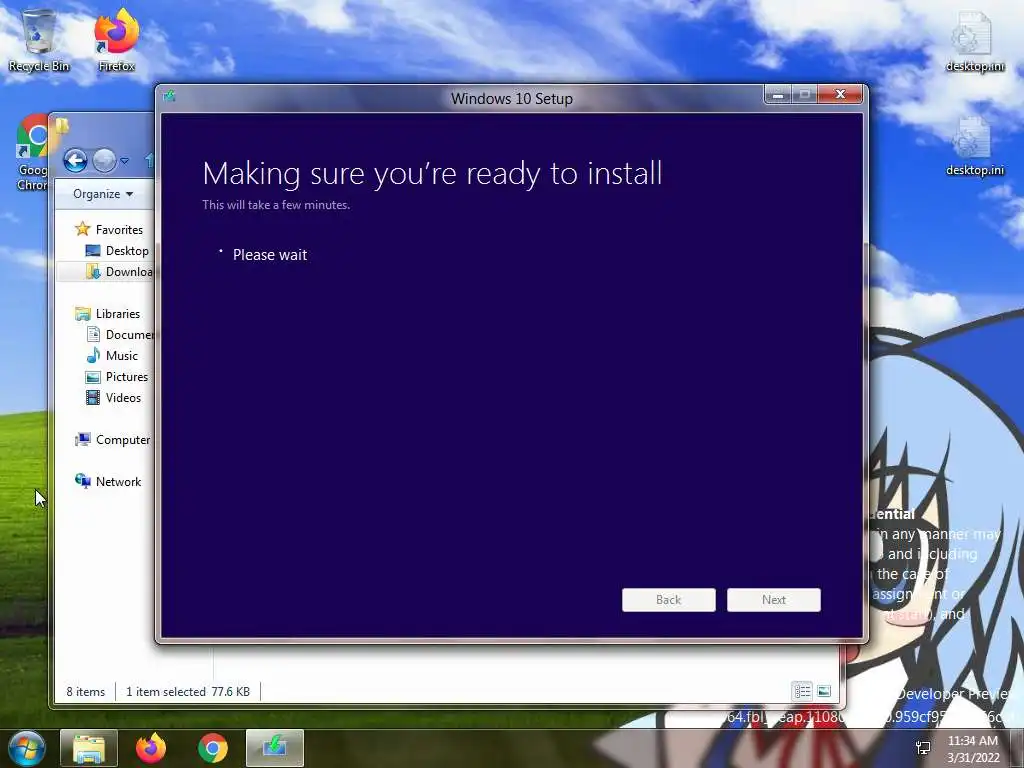The width and height of the screenshot is (1024, 768).
Task: Open the Explorer recent pages dropdown arrow
Action: click(124, 160)
